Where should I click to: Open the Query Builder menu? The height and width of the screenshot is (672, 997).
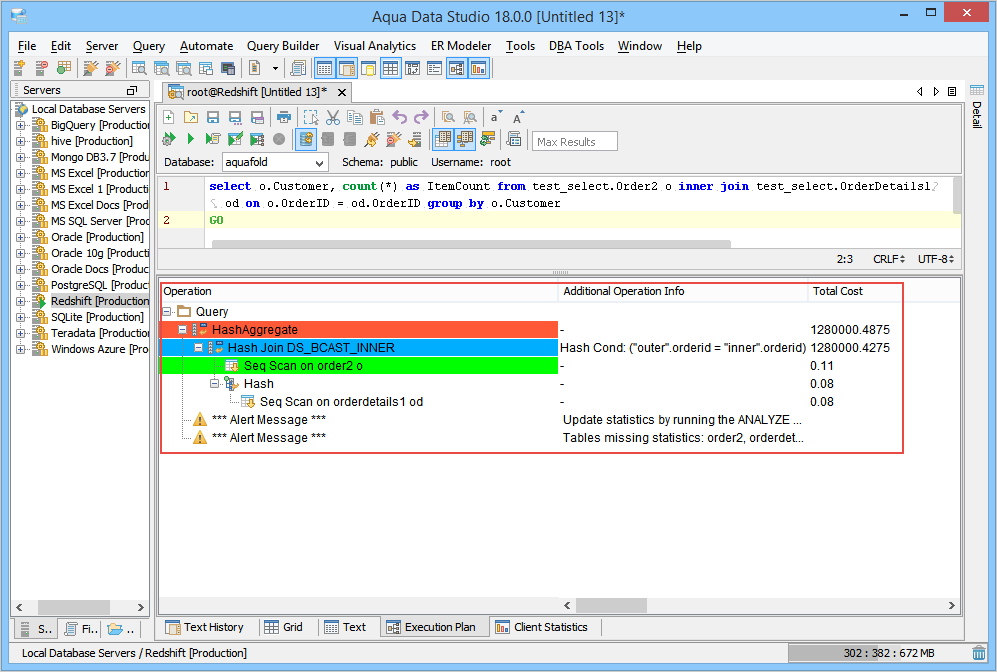[x=283, y=46]
